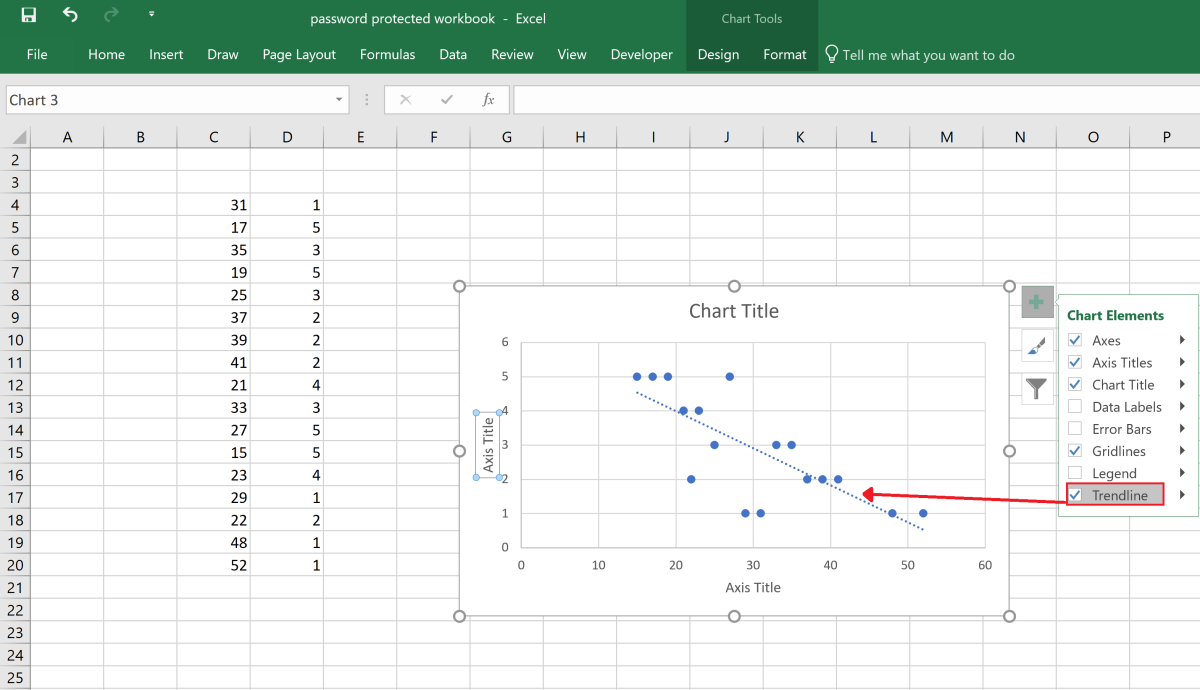
Task: Click the Insert Function fx icon
Action: [x=489, y=99]
